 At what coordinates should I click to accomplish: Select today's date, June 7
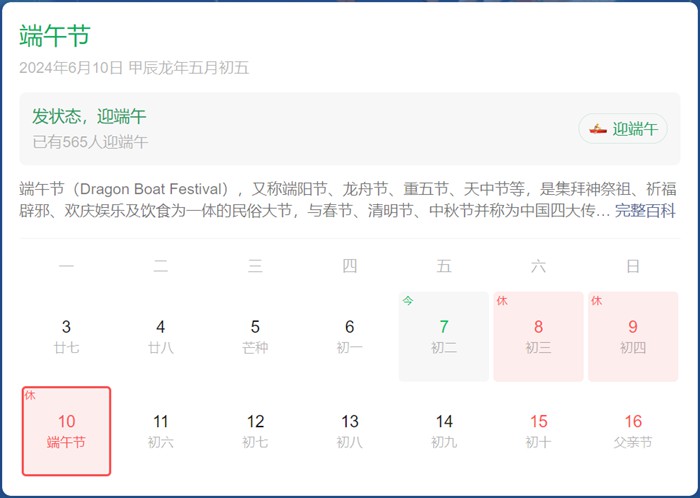444,336
